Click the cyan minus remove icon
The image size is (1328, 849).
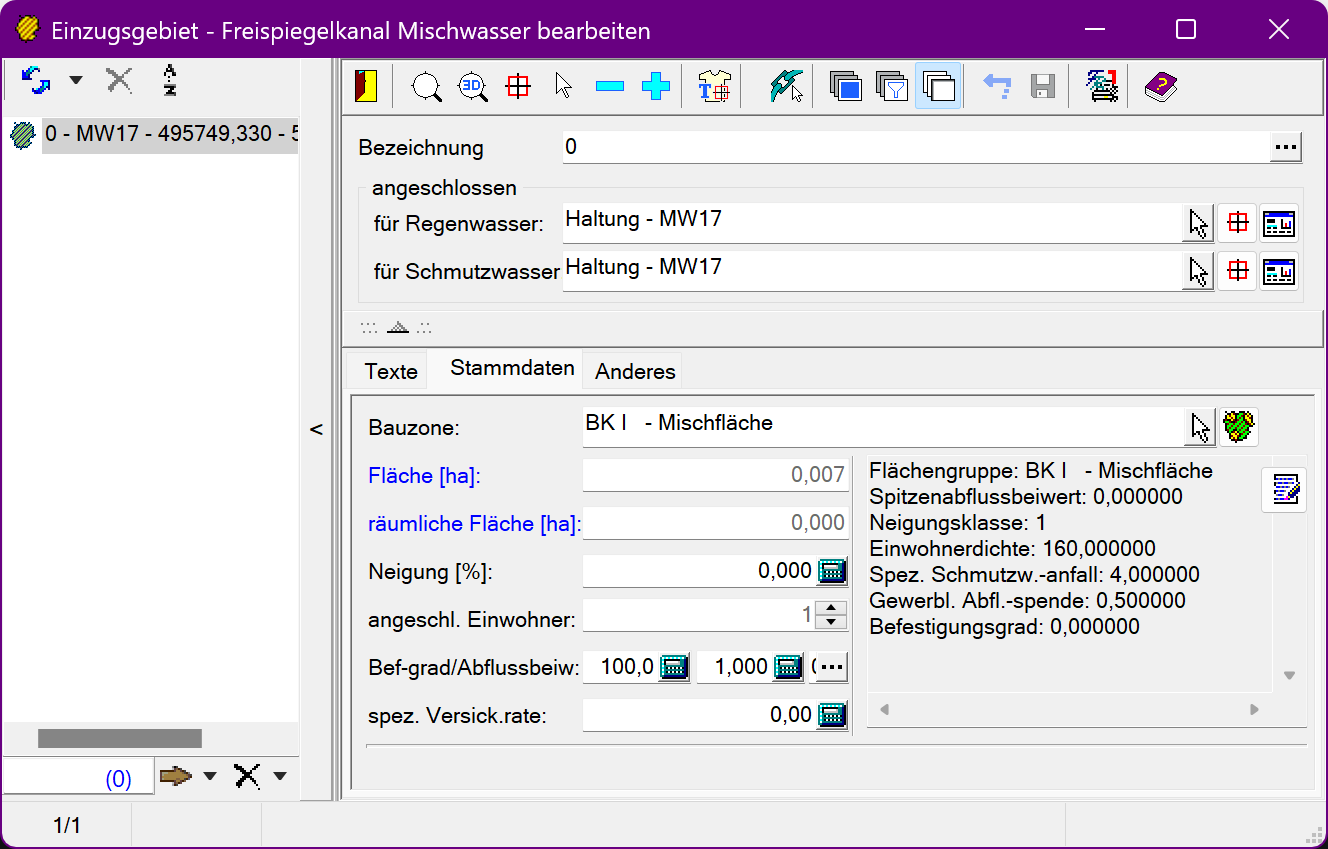tap(609, 87)
